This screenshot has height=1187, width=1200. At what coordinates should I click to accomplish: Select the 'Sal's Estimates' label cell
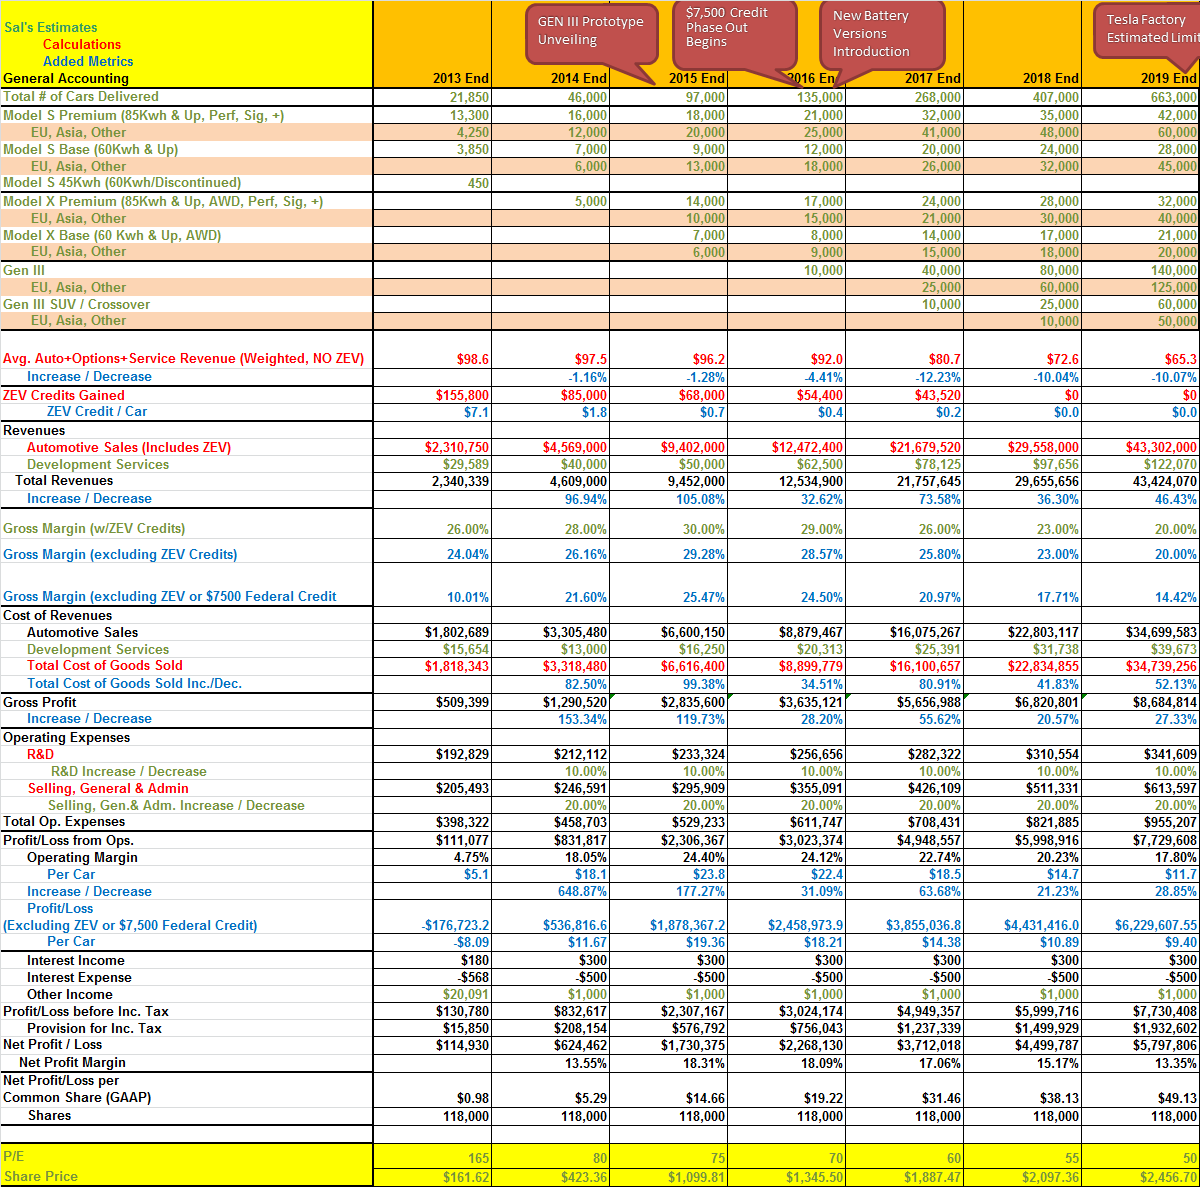pyautogui.click(x=51, y=27)
